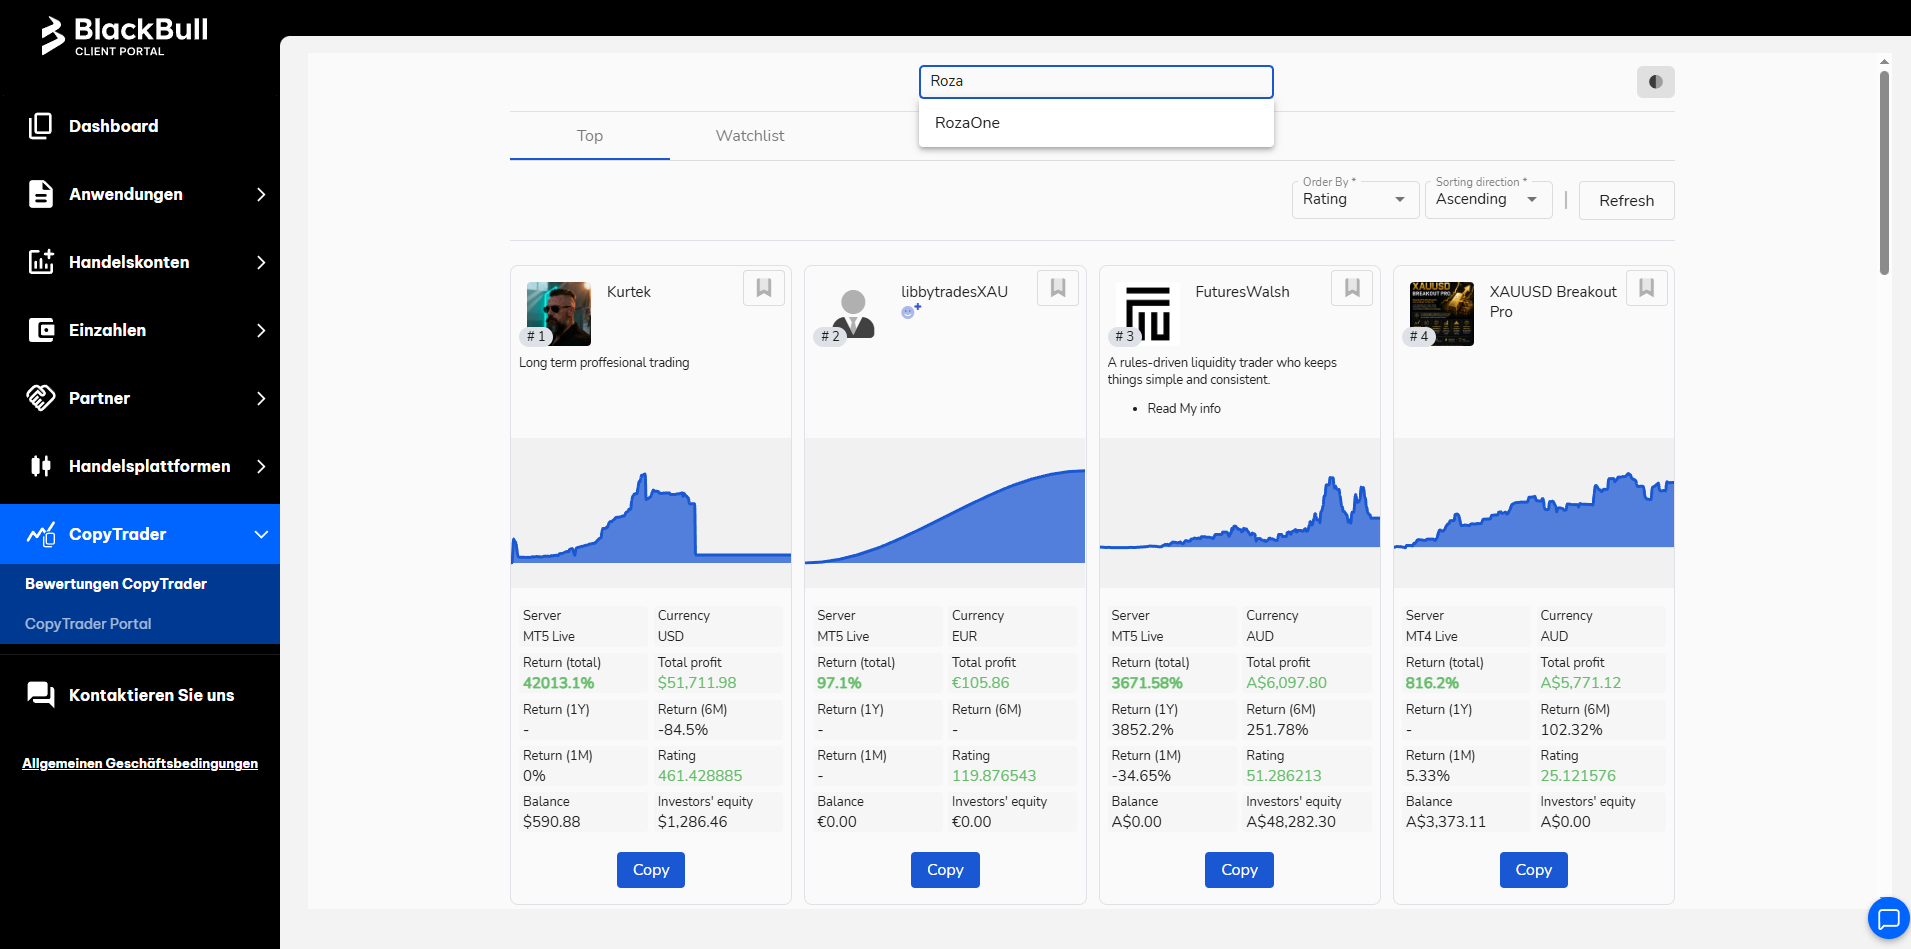Viewport: 1911px width, 949px height.
Task: Click Kurtek's performance chart
Action: coord(651,512)
